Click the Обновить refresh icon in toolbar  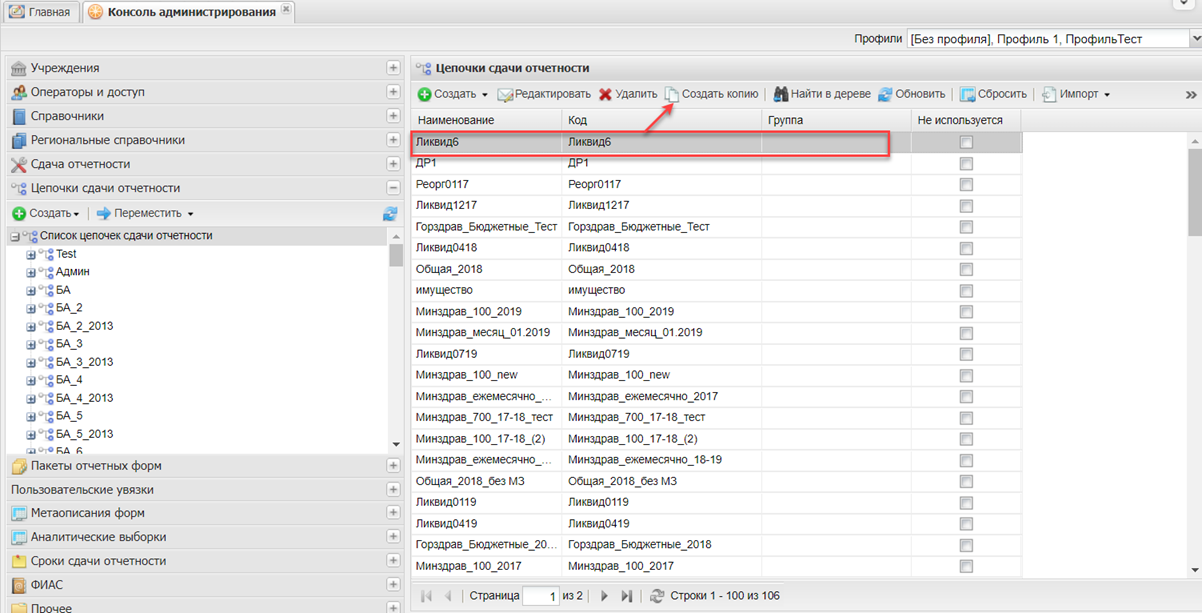tap(885, 94)
